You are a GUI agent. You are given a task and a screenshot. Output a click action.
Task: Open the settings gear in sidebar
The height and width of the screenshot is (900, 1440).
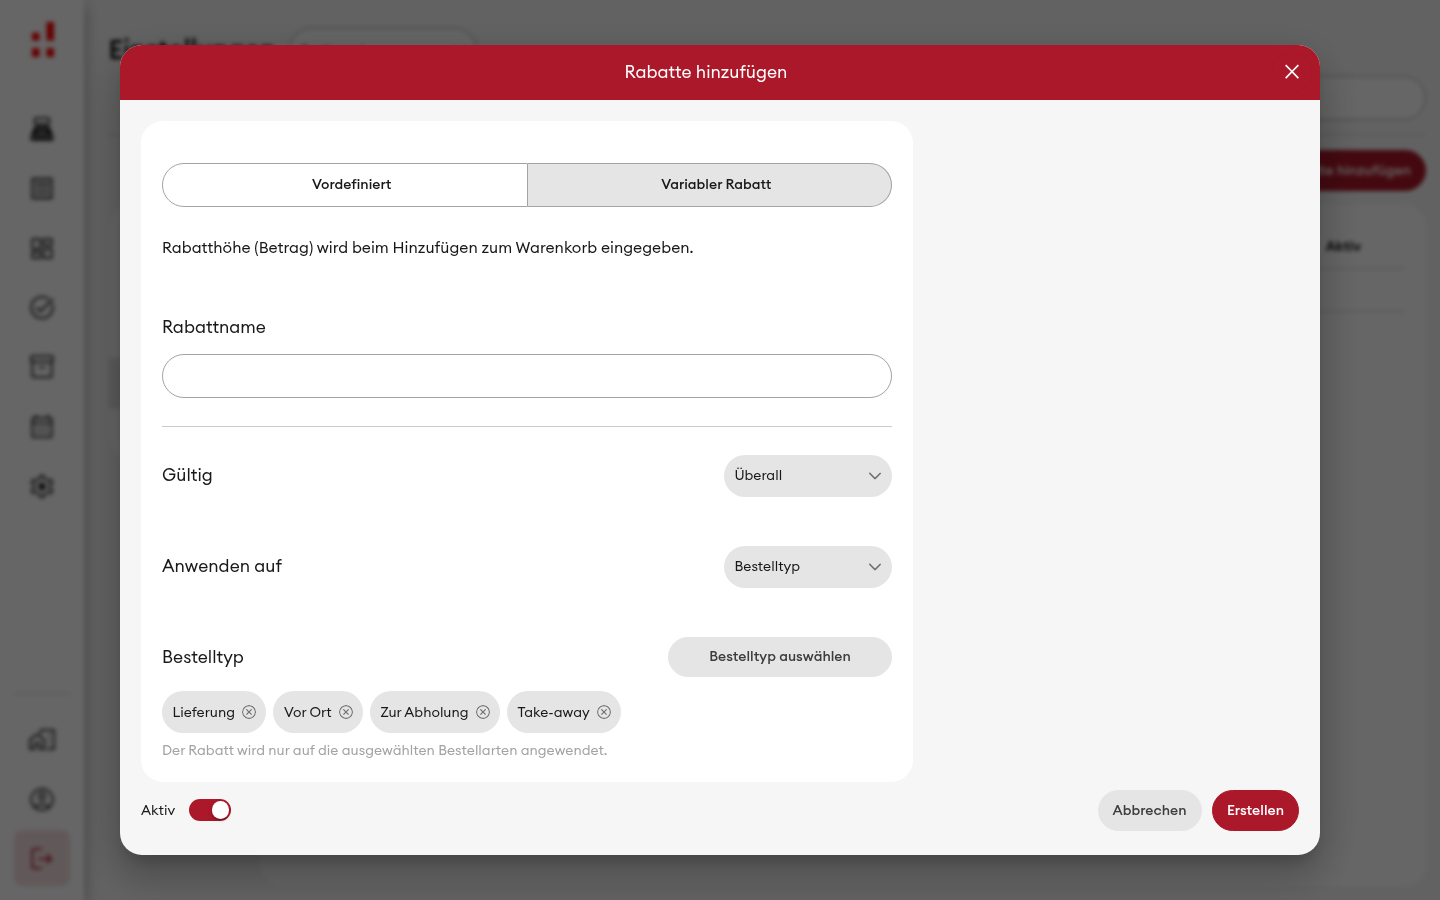[42, 487]
